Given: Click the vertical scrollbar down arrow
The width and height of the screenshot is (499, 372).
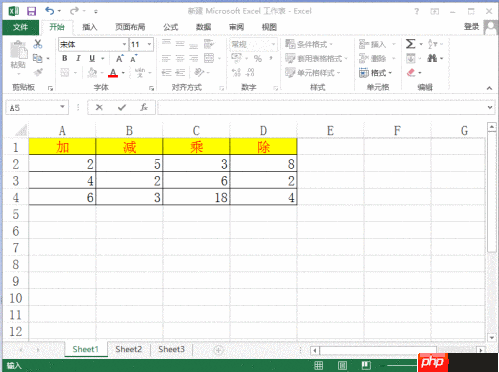Looking at the screenshot, I should (492, 338).
